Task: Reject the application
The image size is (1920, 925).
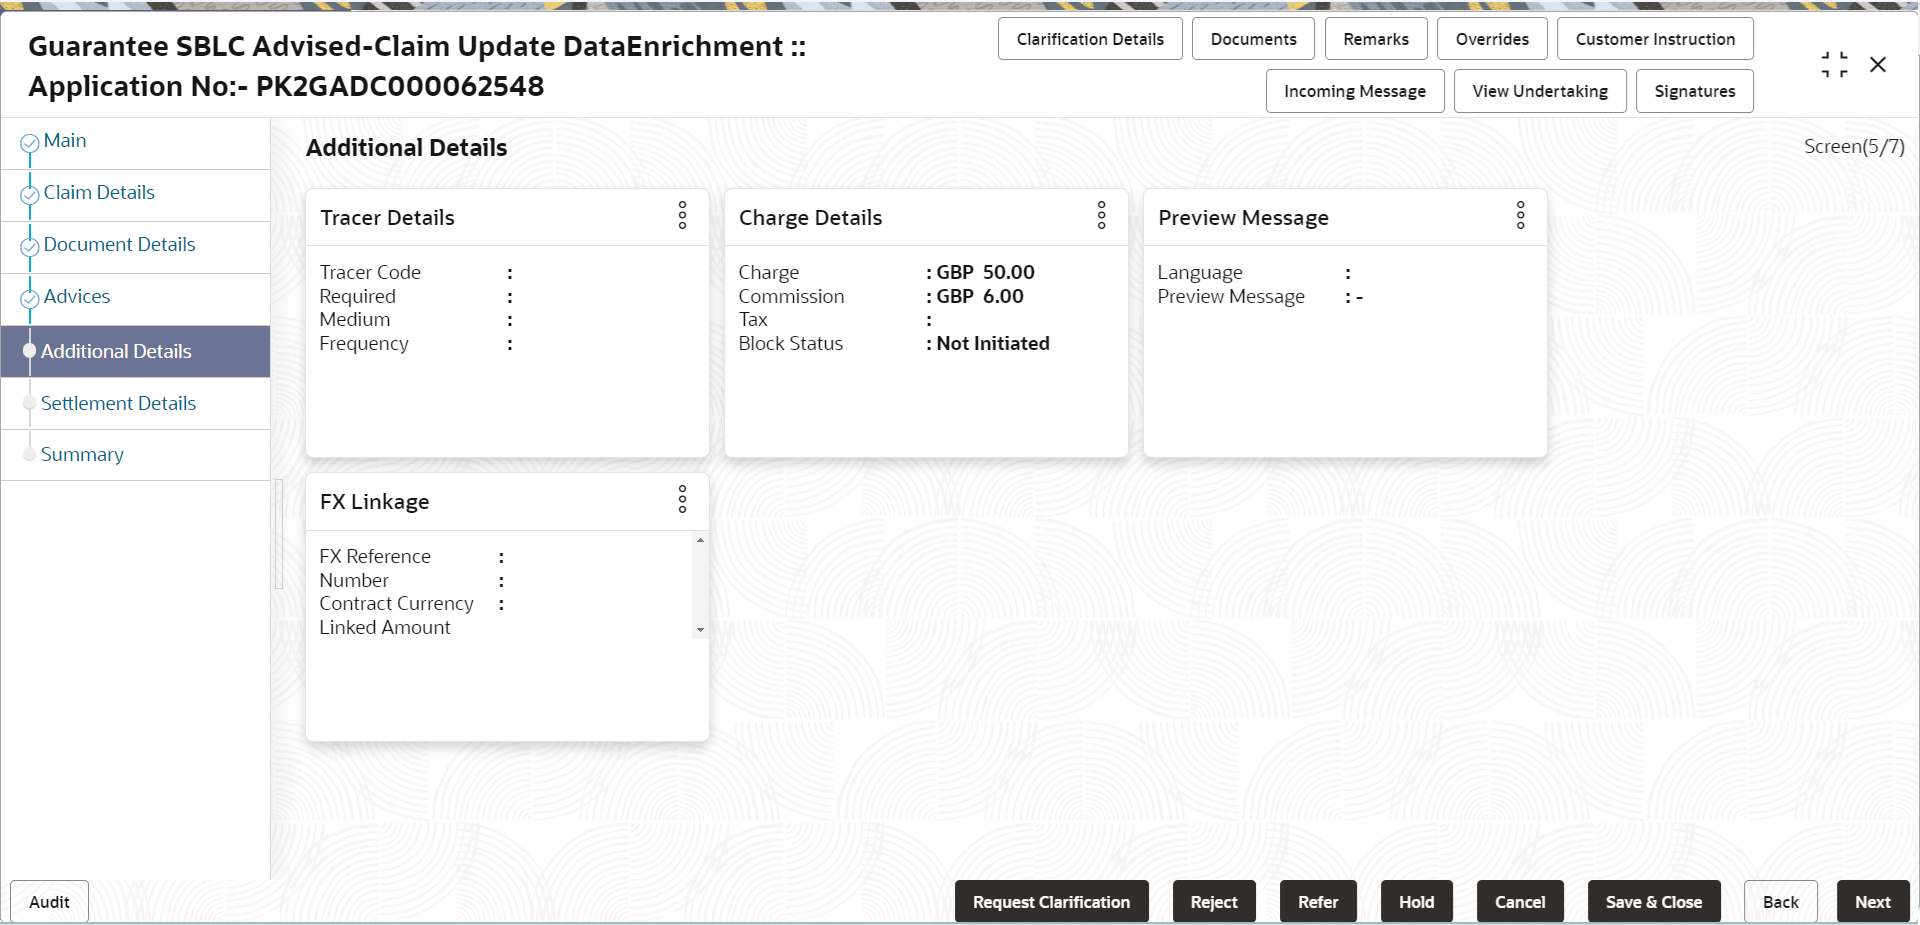Action: (1214, 902)
